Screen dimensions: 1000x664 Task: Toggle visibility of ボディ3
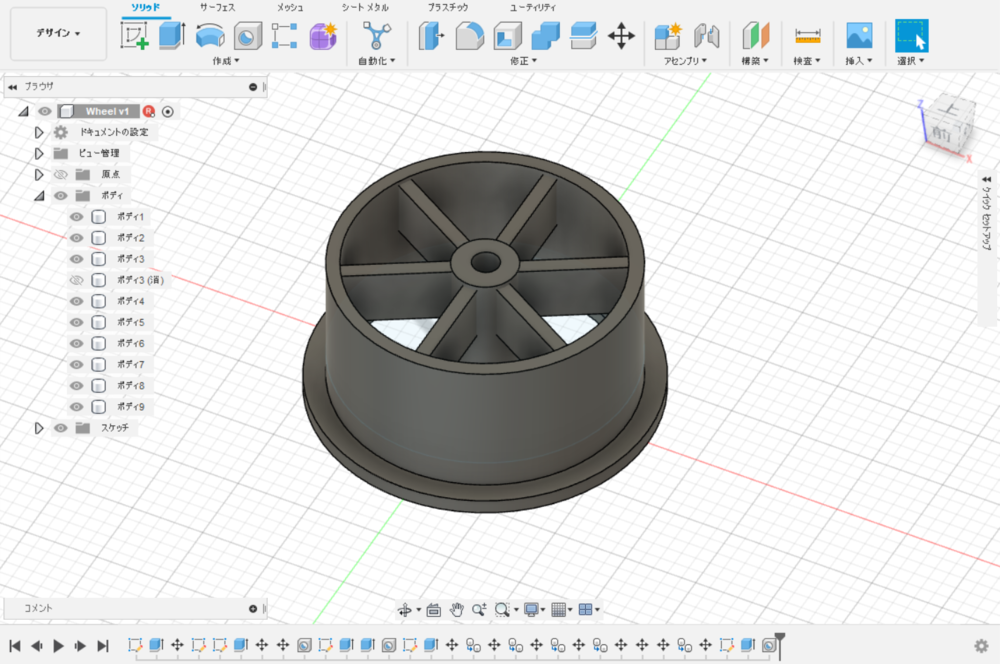[77, 259]
